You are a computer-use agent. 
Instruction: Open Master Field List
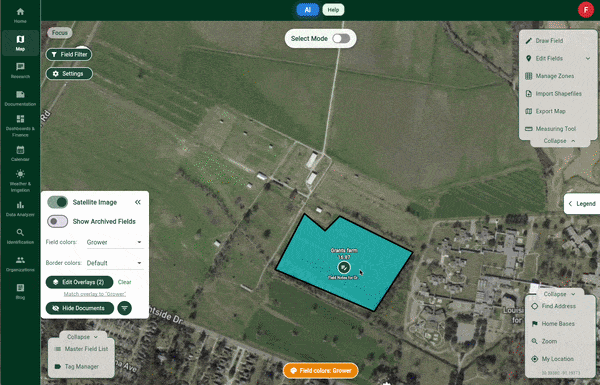(x=82, y=349)
